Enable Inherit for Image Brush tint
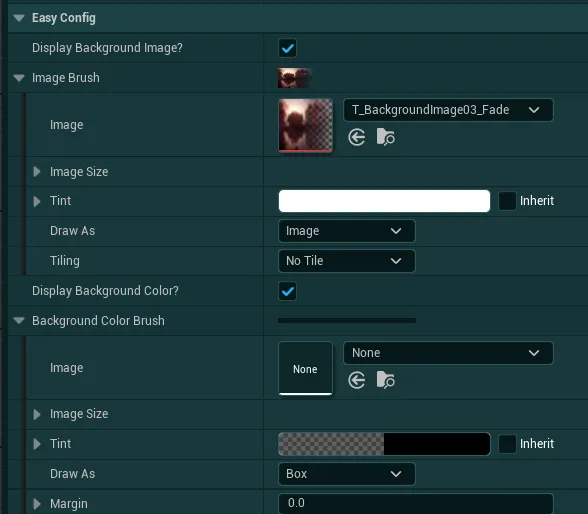The height and width of the screenshot is (514, 588). [x=507, y=201]
